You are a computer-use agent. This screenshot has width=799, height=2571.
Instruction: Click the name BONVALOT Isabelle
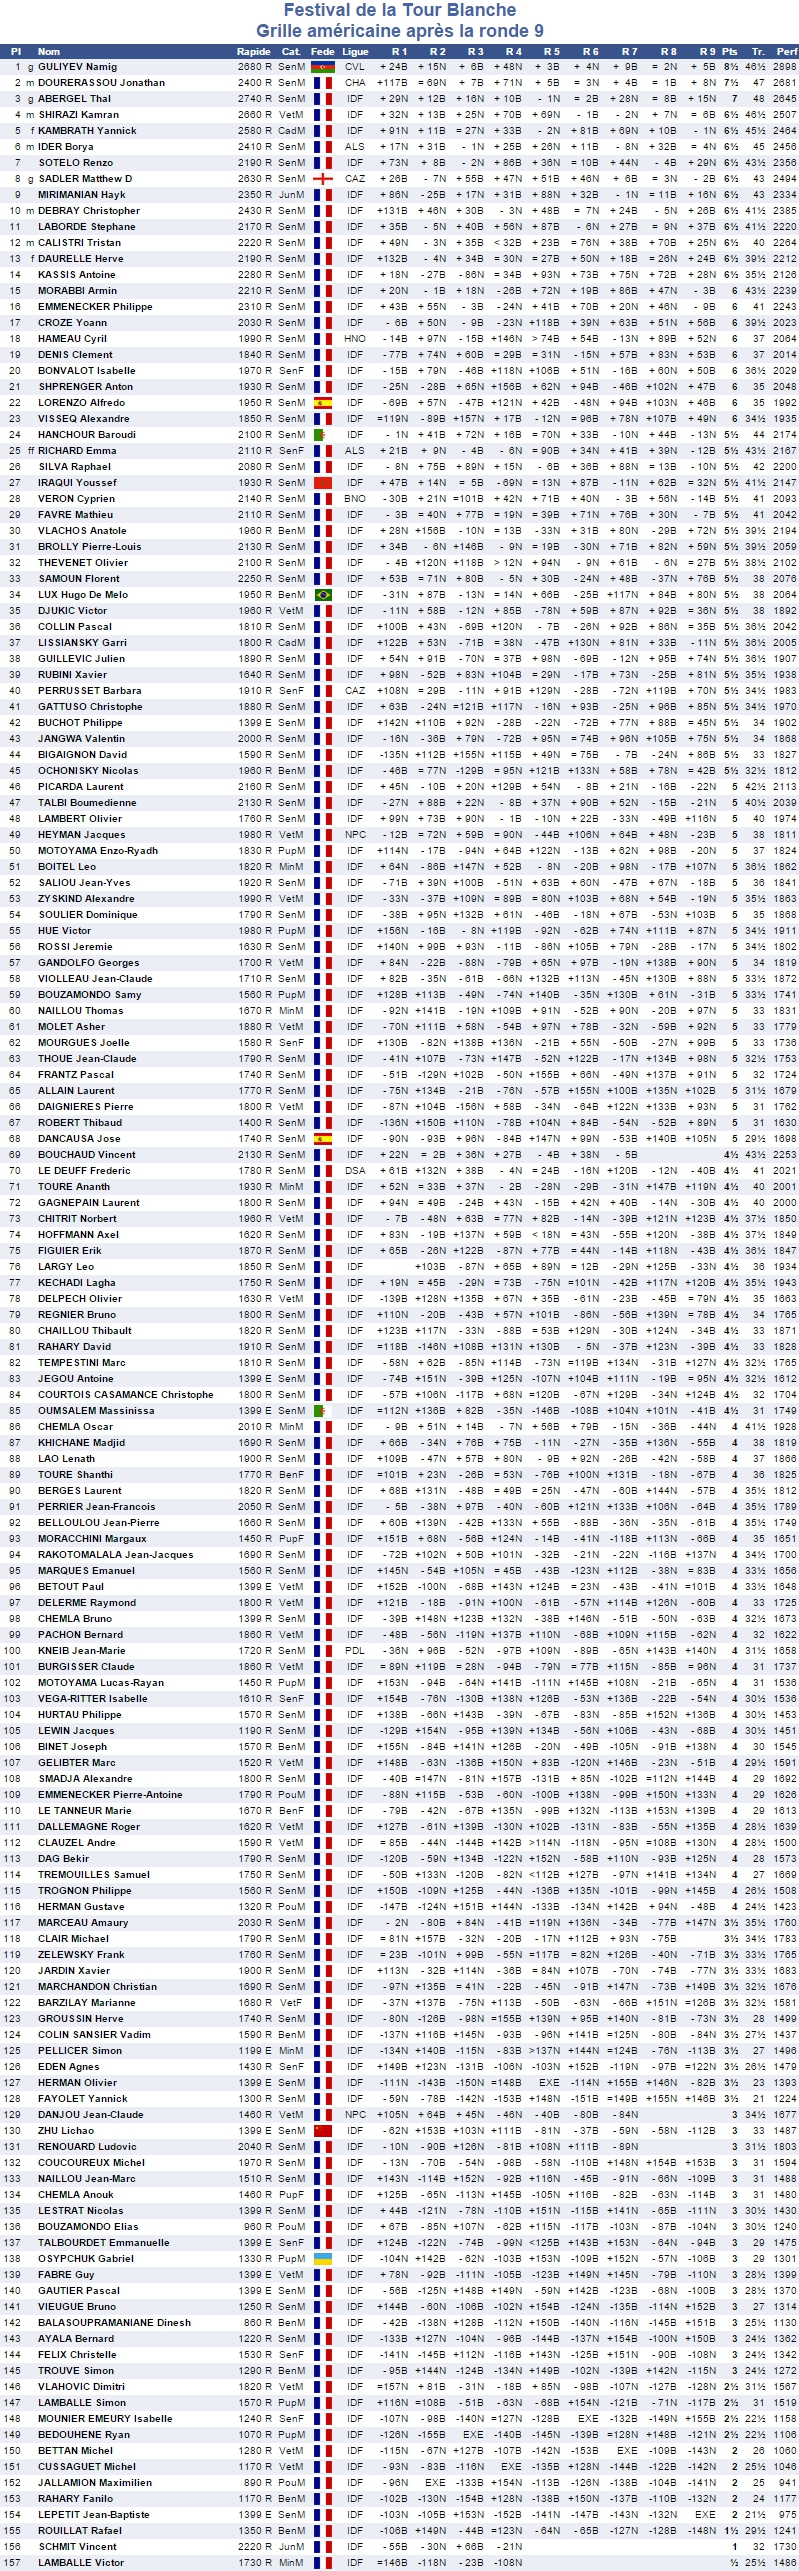86,371
